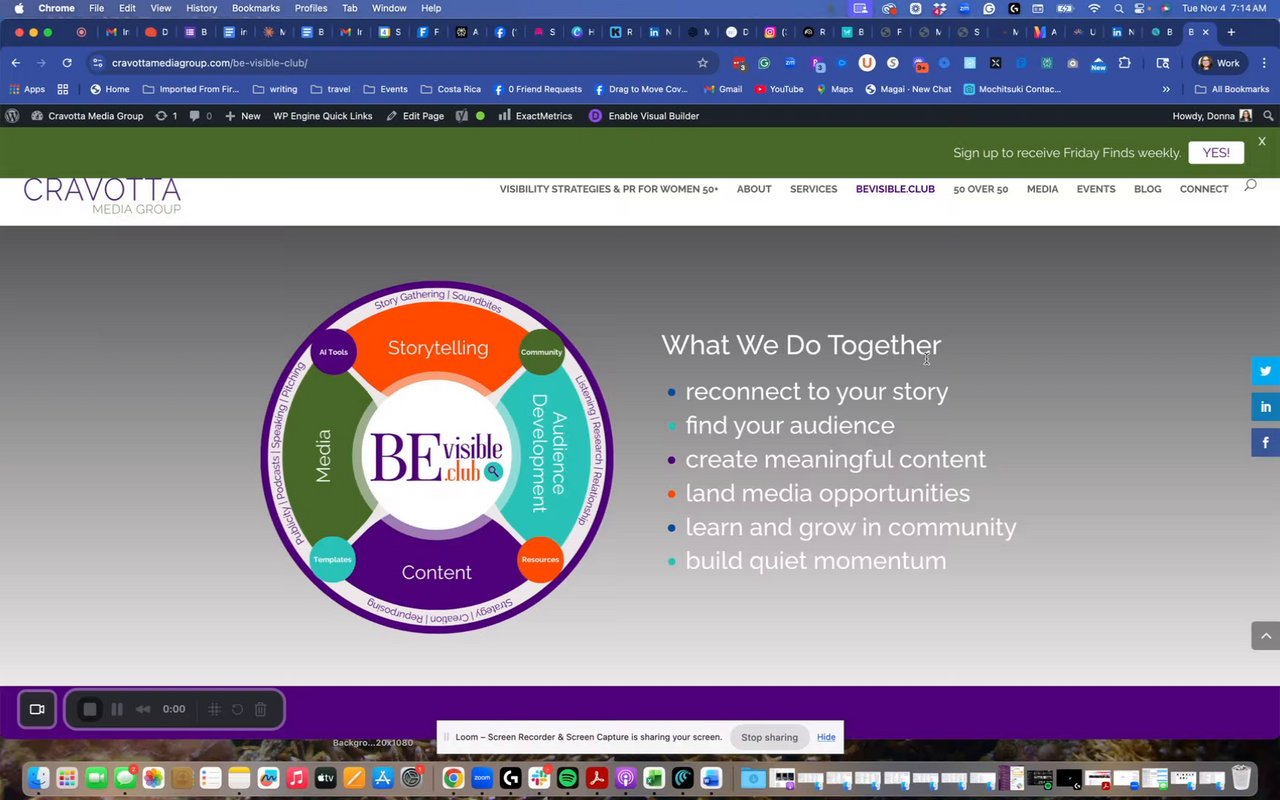Open the CONNECT nav menu item
Screen dimensions: 1280x800
click(1204, 189)
